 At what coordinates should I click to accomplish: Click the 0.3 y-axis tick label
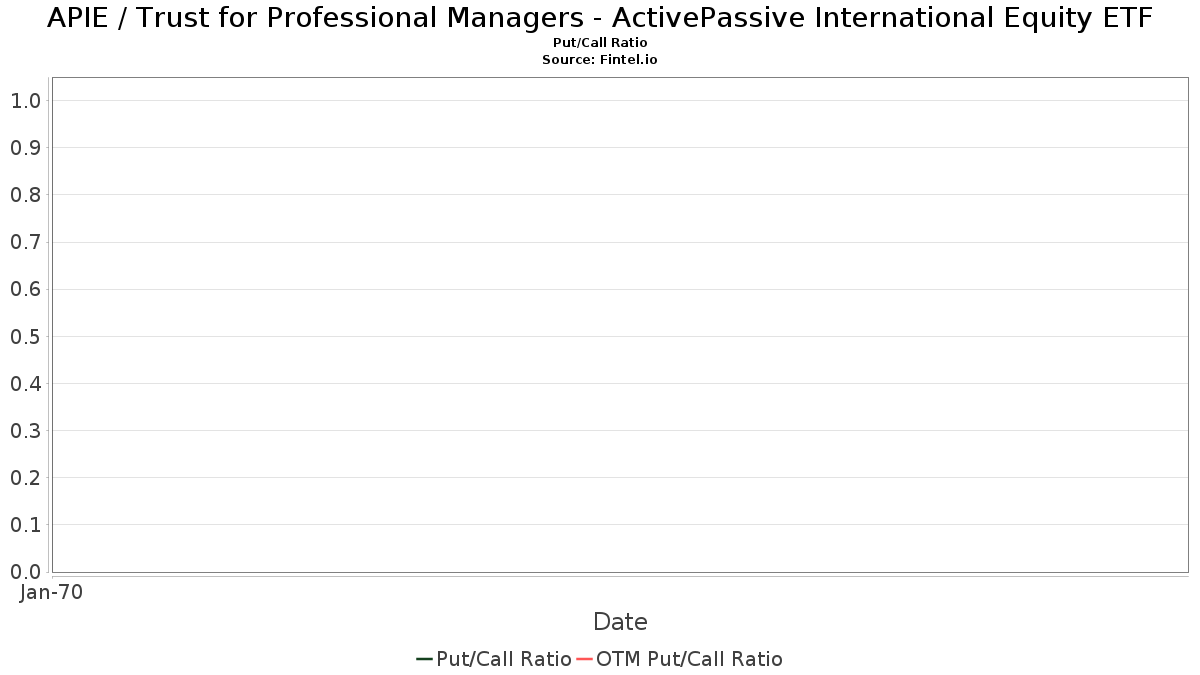[25, 430]
